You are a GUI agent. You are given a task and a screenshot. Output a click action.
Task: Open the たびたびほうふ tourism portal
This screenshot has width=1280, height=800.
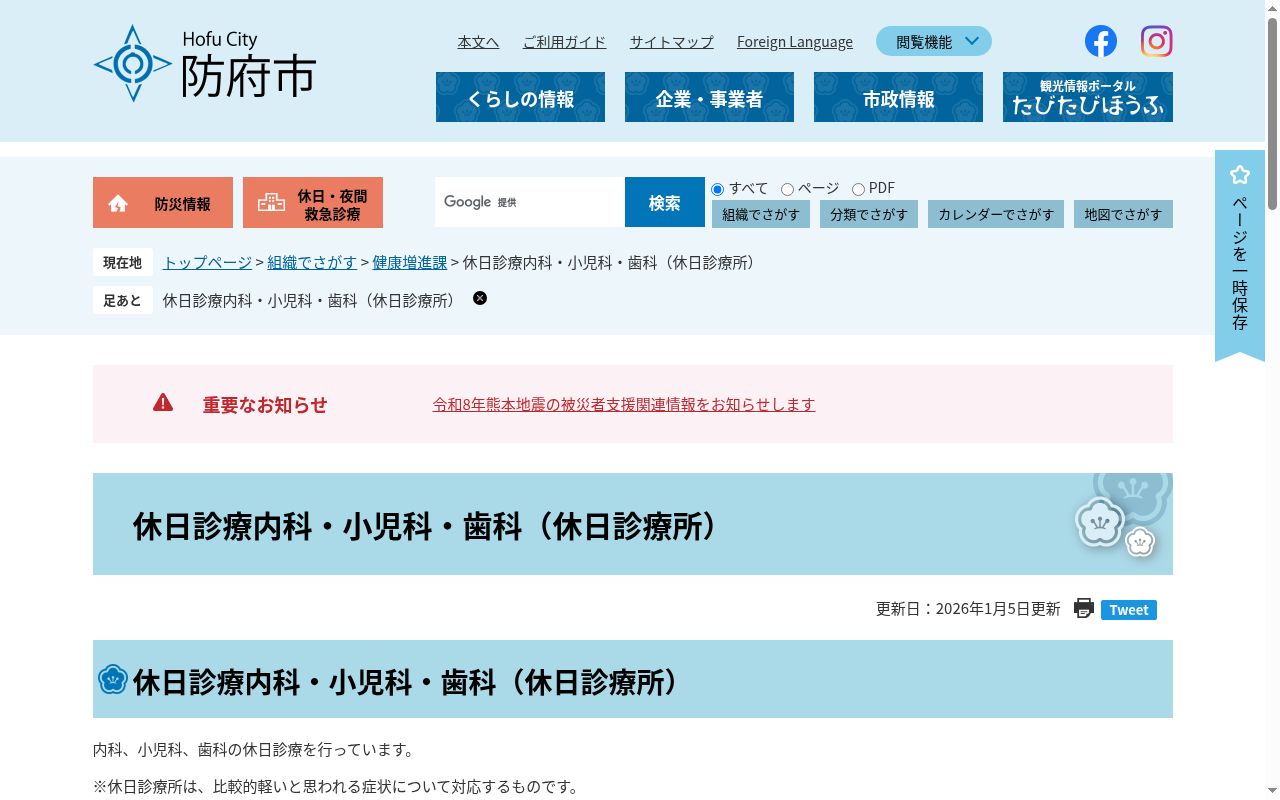point(1088,97)
